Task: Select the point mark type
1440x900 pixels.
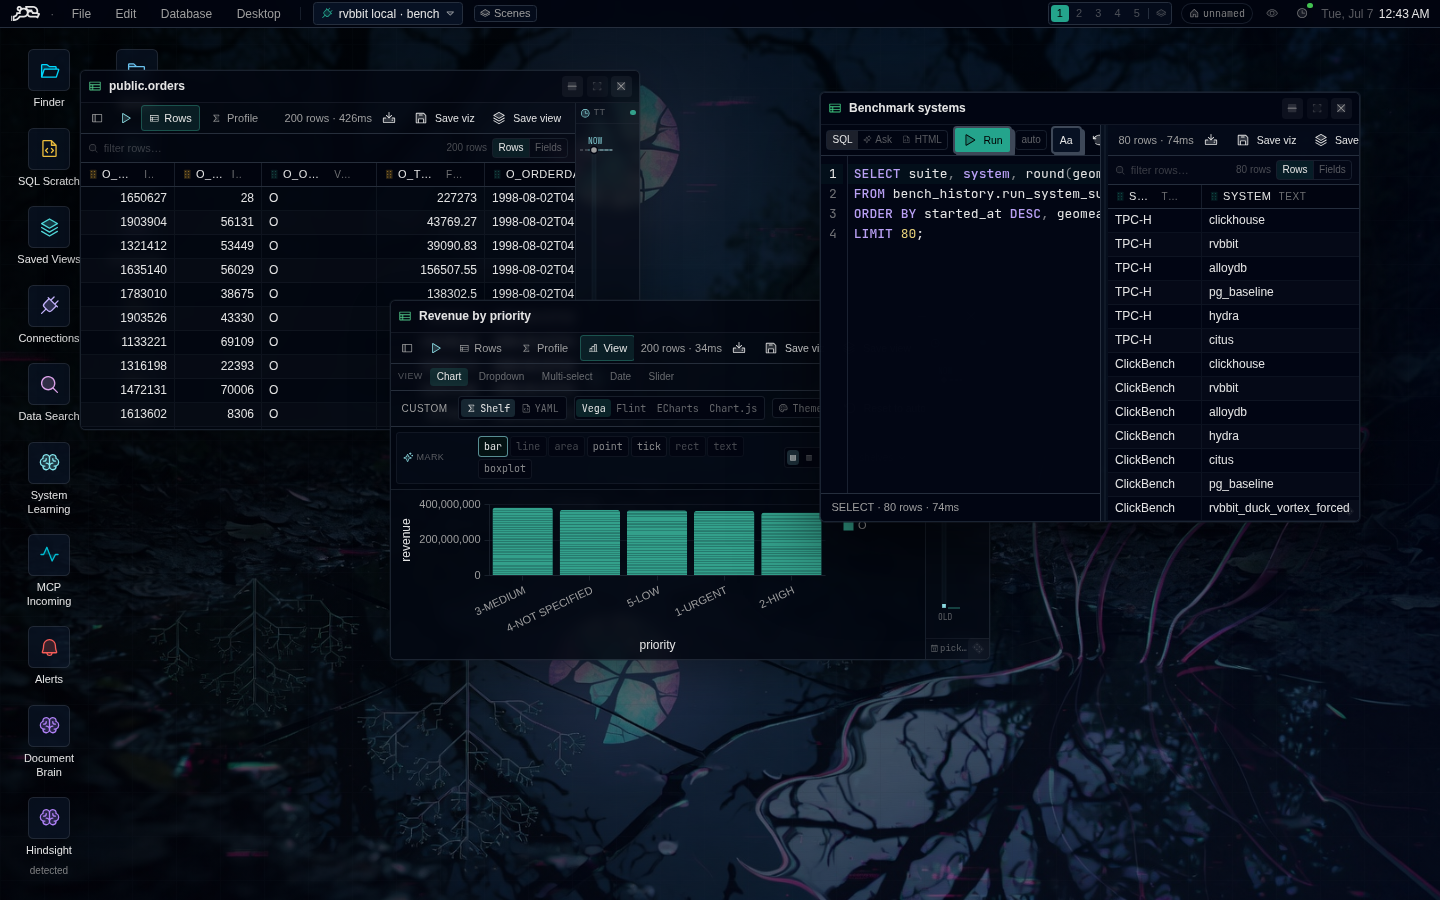Action: point(608,447)
